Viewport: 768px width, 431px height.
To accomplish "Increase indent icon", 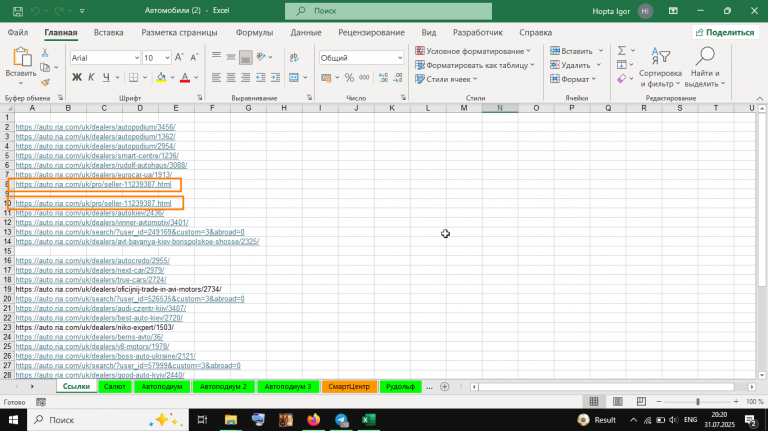I will tap(275, 77).
